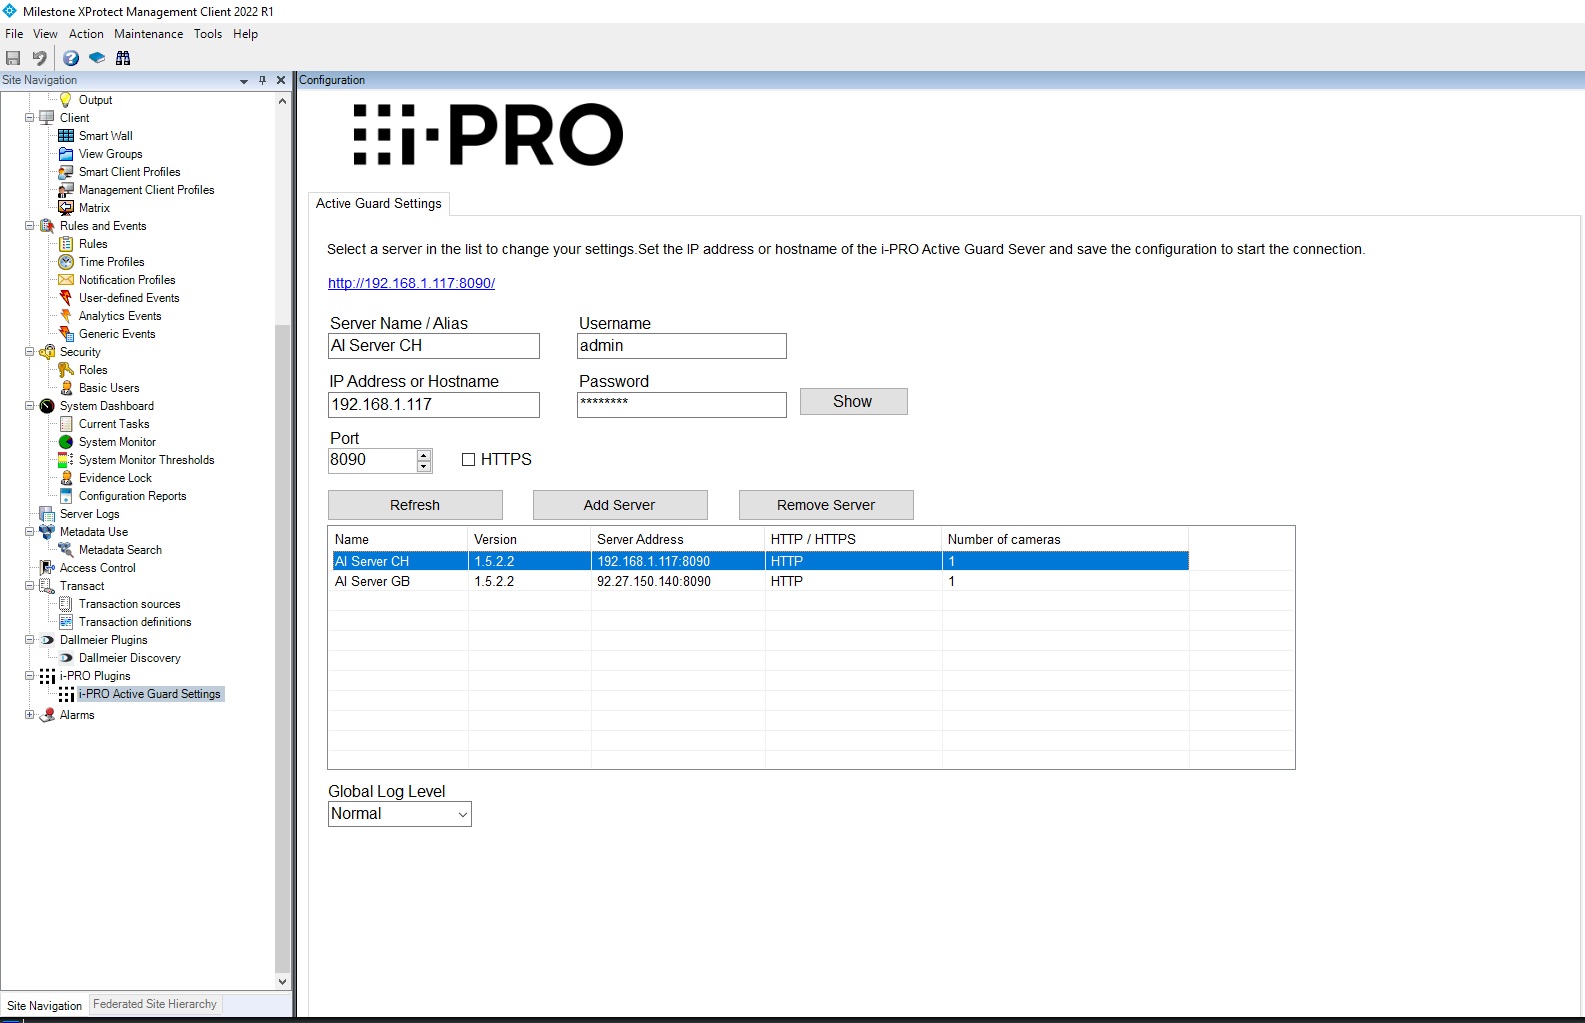Click the IP Address or Hostname field
This screenshot has width=1585, height=1023.
(x=434, y=405)
